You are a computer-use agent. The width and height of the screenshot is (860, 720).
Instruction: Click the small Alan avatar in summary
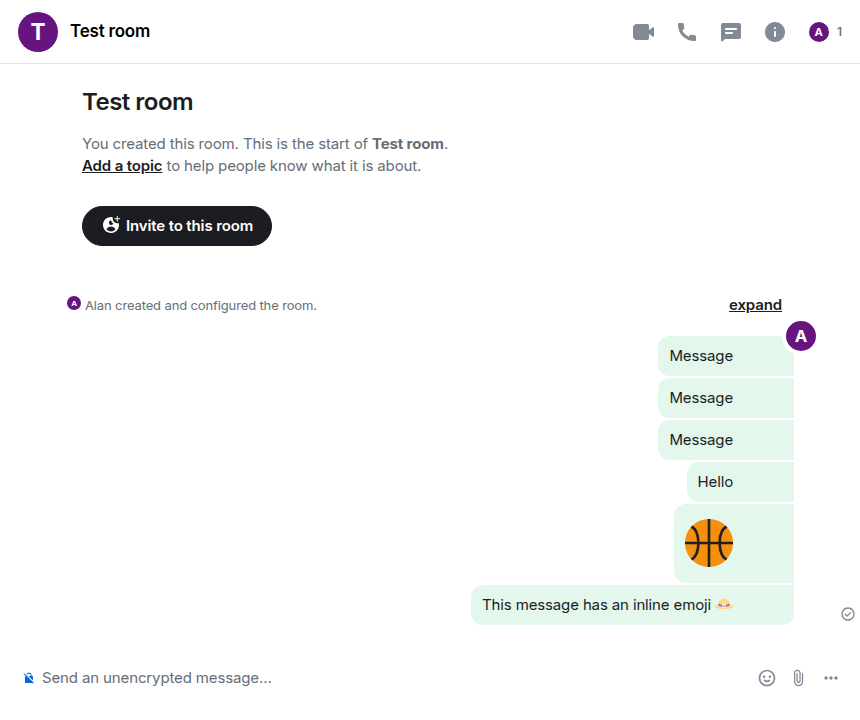(x=73, y=303)
